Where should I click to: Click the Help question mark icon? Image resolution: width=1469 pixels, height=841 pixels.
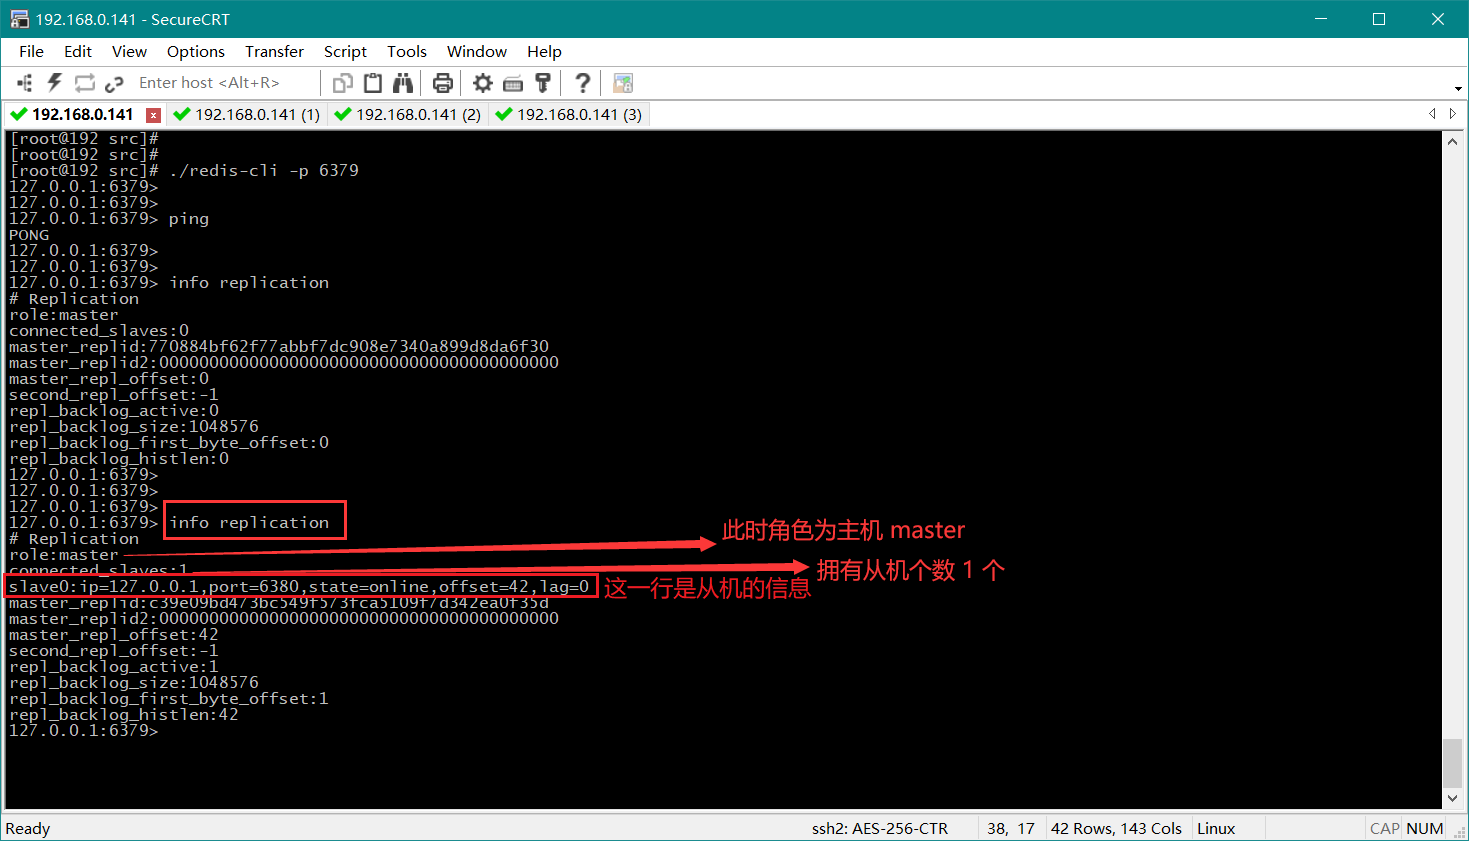click(582, 83)
